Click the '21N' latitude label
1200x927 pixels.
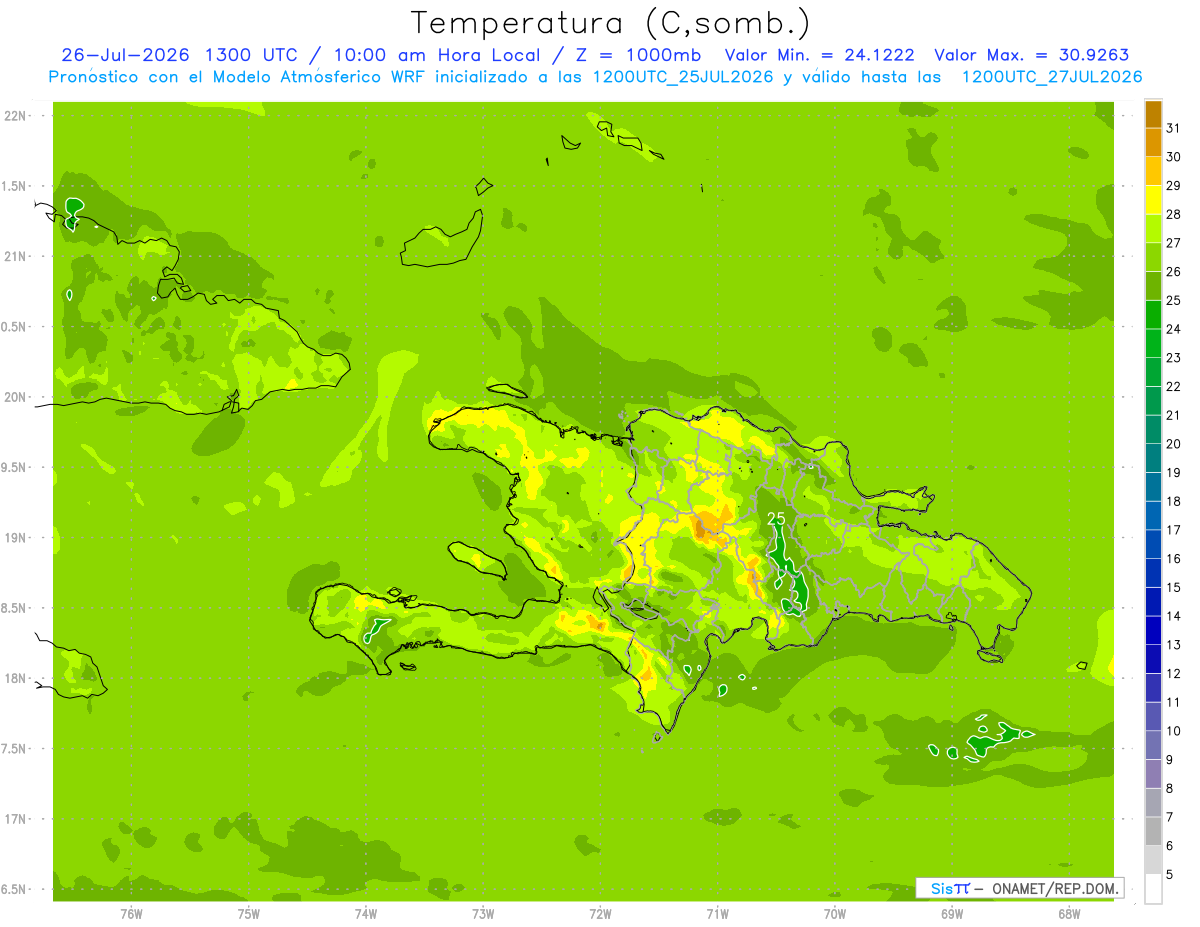coord(16,257)
